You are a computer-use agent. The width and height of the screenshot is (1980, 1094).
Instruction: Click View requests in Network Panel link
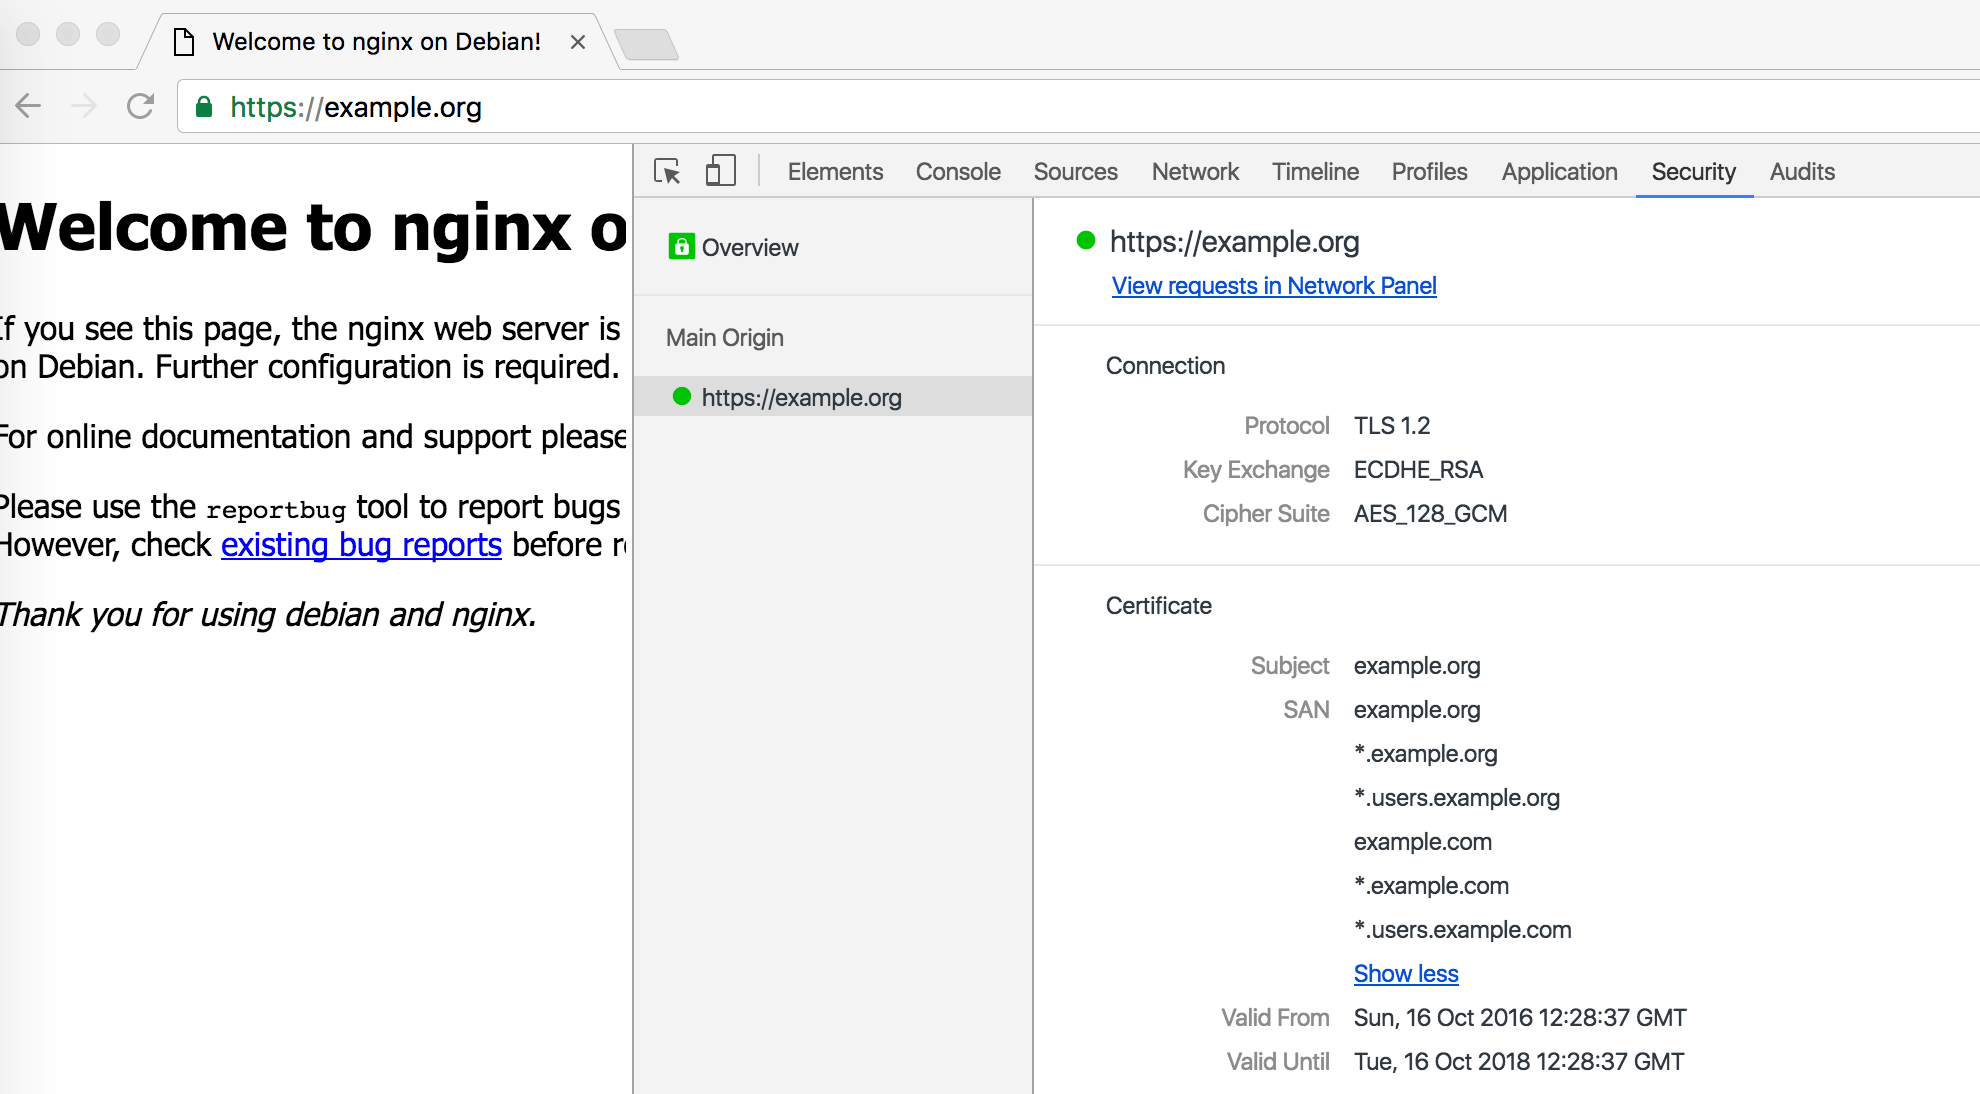tap(1274, 286)
